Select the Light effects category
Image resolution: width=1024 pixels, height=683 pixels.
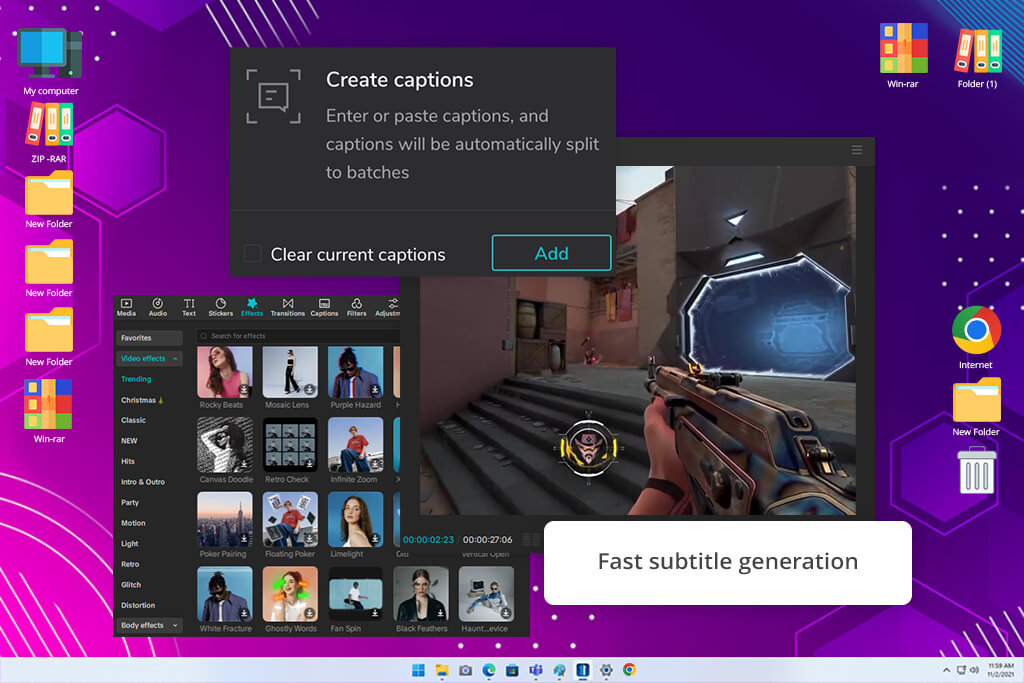point(129,543)
